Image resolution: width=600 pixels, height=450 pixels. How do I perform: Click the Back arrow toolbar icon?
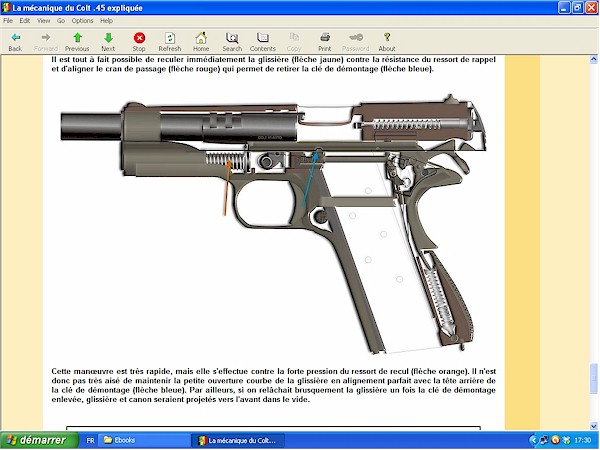tap(15, 38)
